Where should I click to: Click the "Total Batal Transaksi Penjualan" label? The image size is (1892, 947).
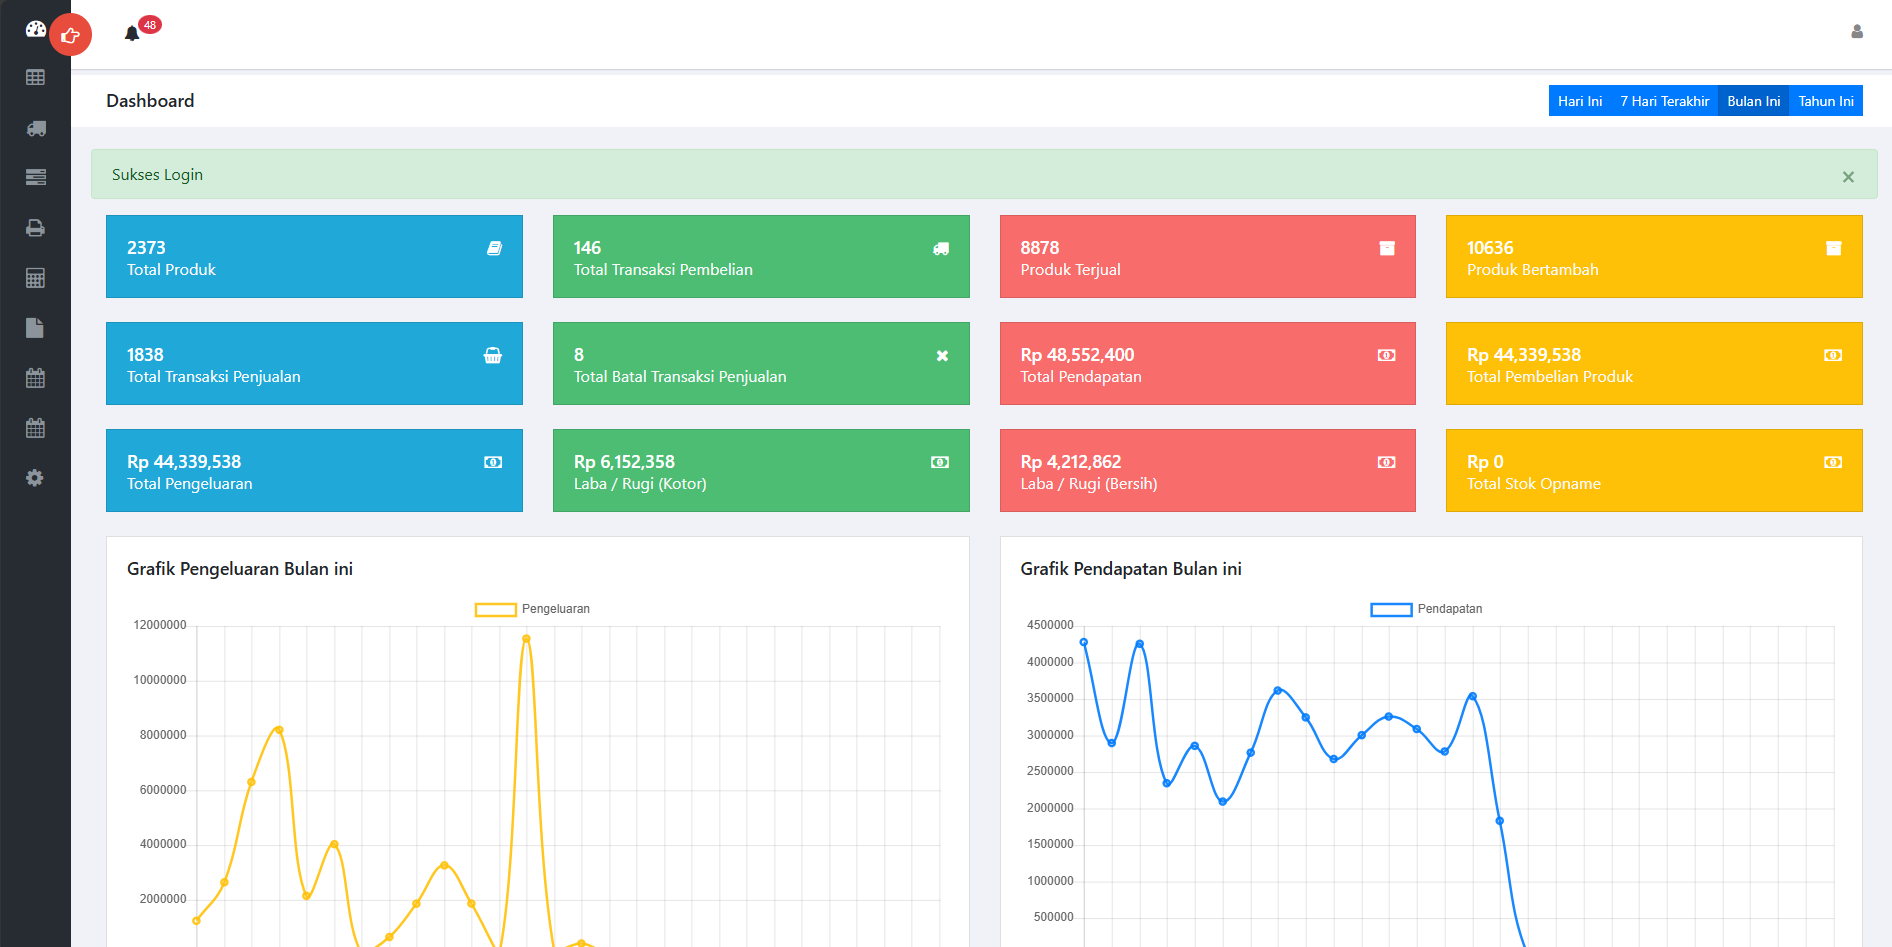680,377
